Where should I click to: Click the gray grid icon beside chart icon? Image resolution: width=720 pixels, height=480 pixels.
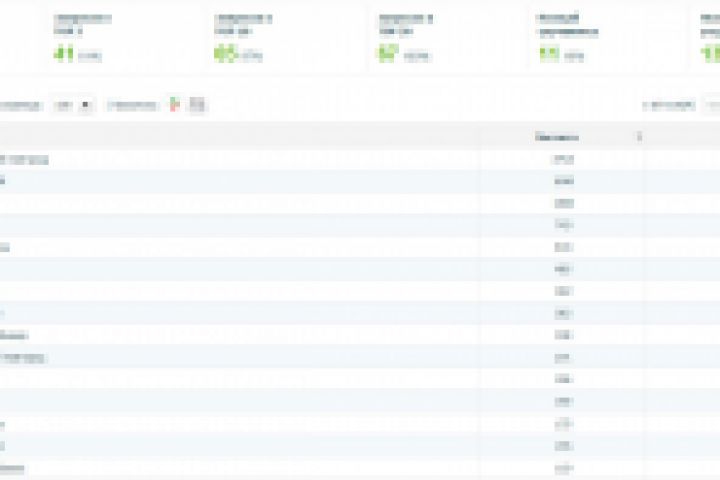coord(197,105)
